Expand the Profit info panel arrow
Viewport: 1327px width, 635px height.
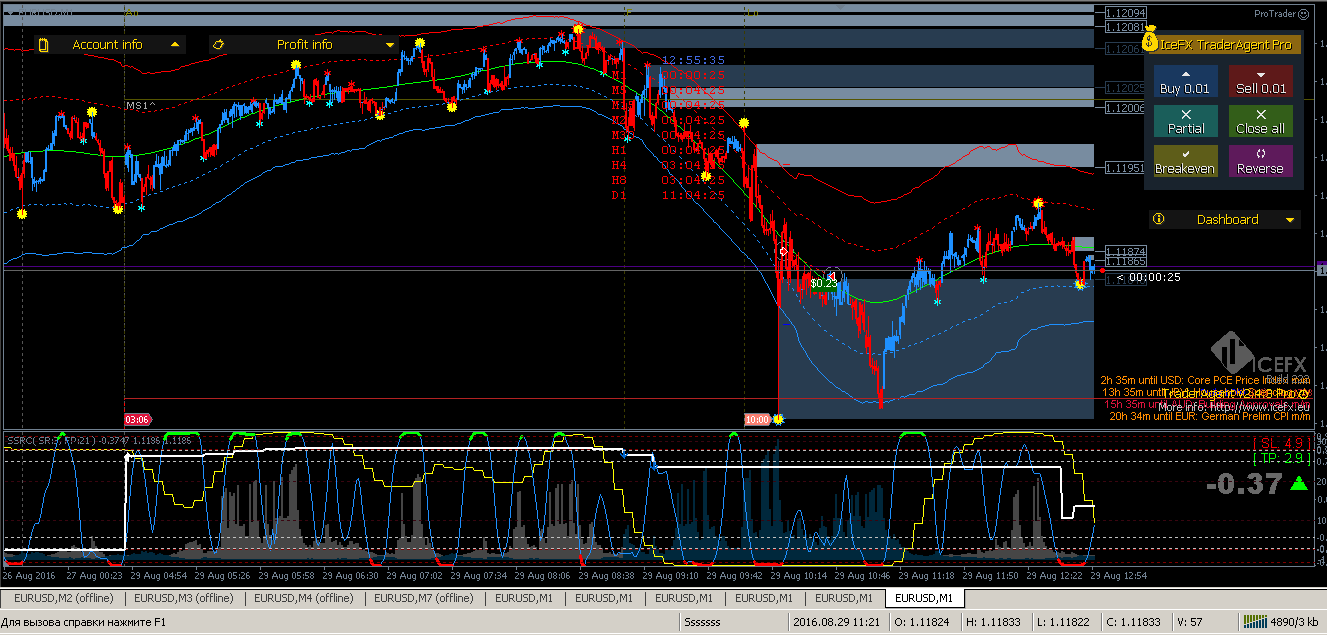pyautogui.click(x=390, y=45)
